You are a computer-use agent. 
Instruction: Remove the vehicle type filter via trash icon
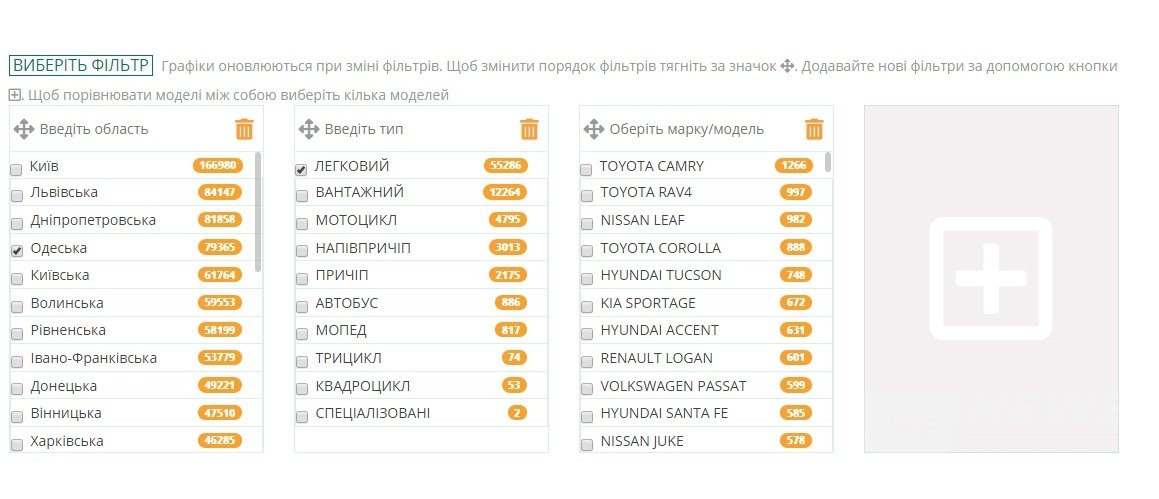point(529,129)
